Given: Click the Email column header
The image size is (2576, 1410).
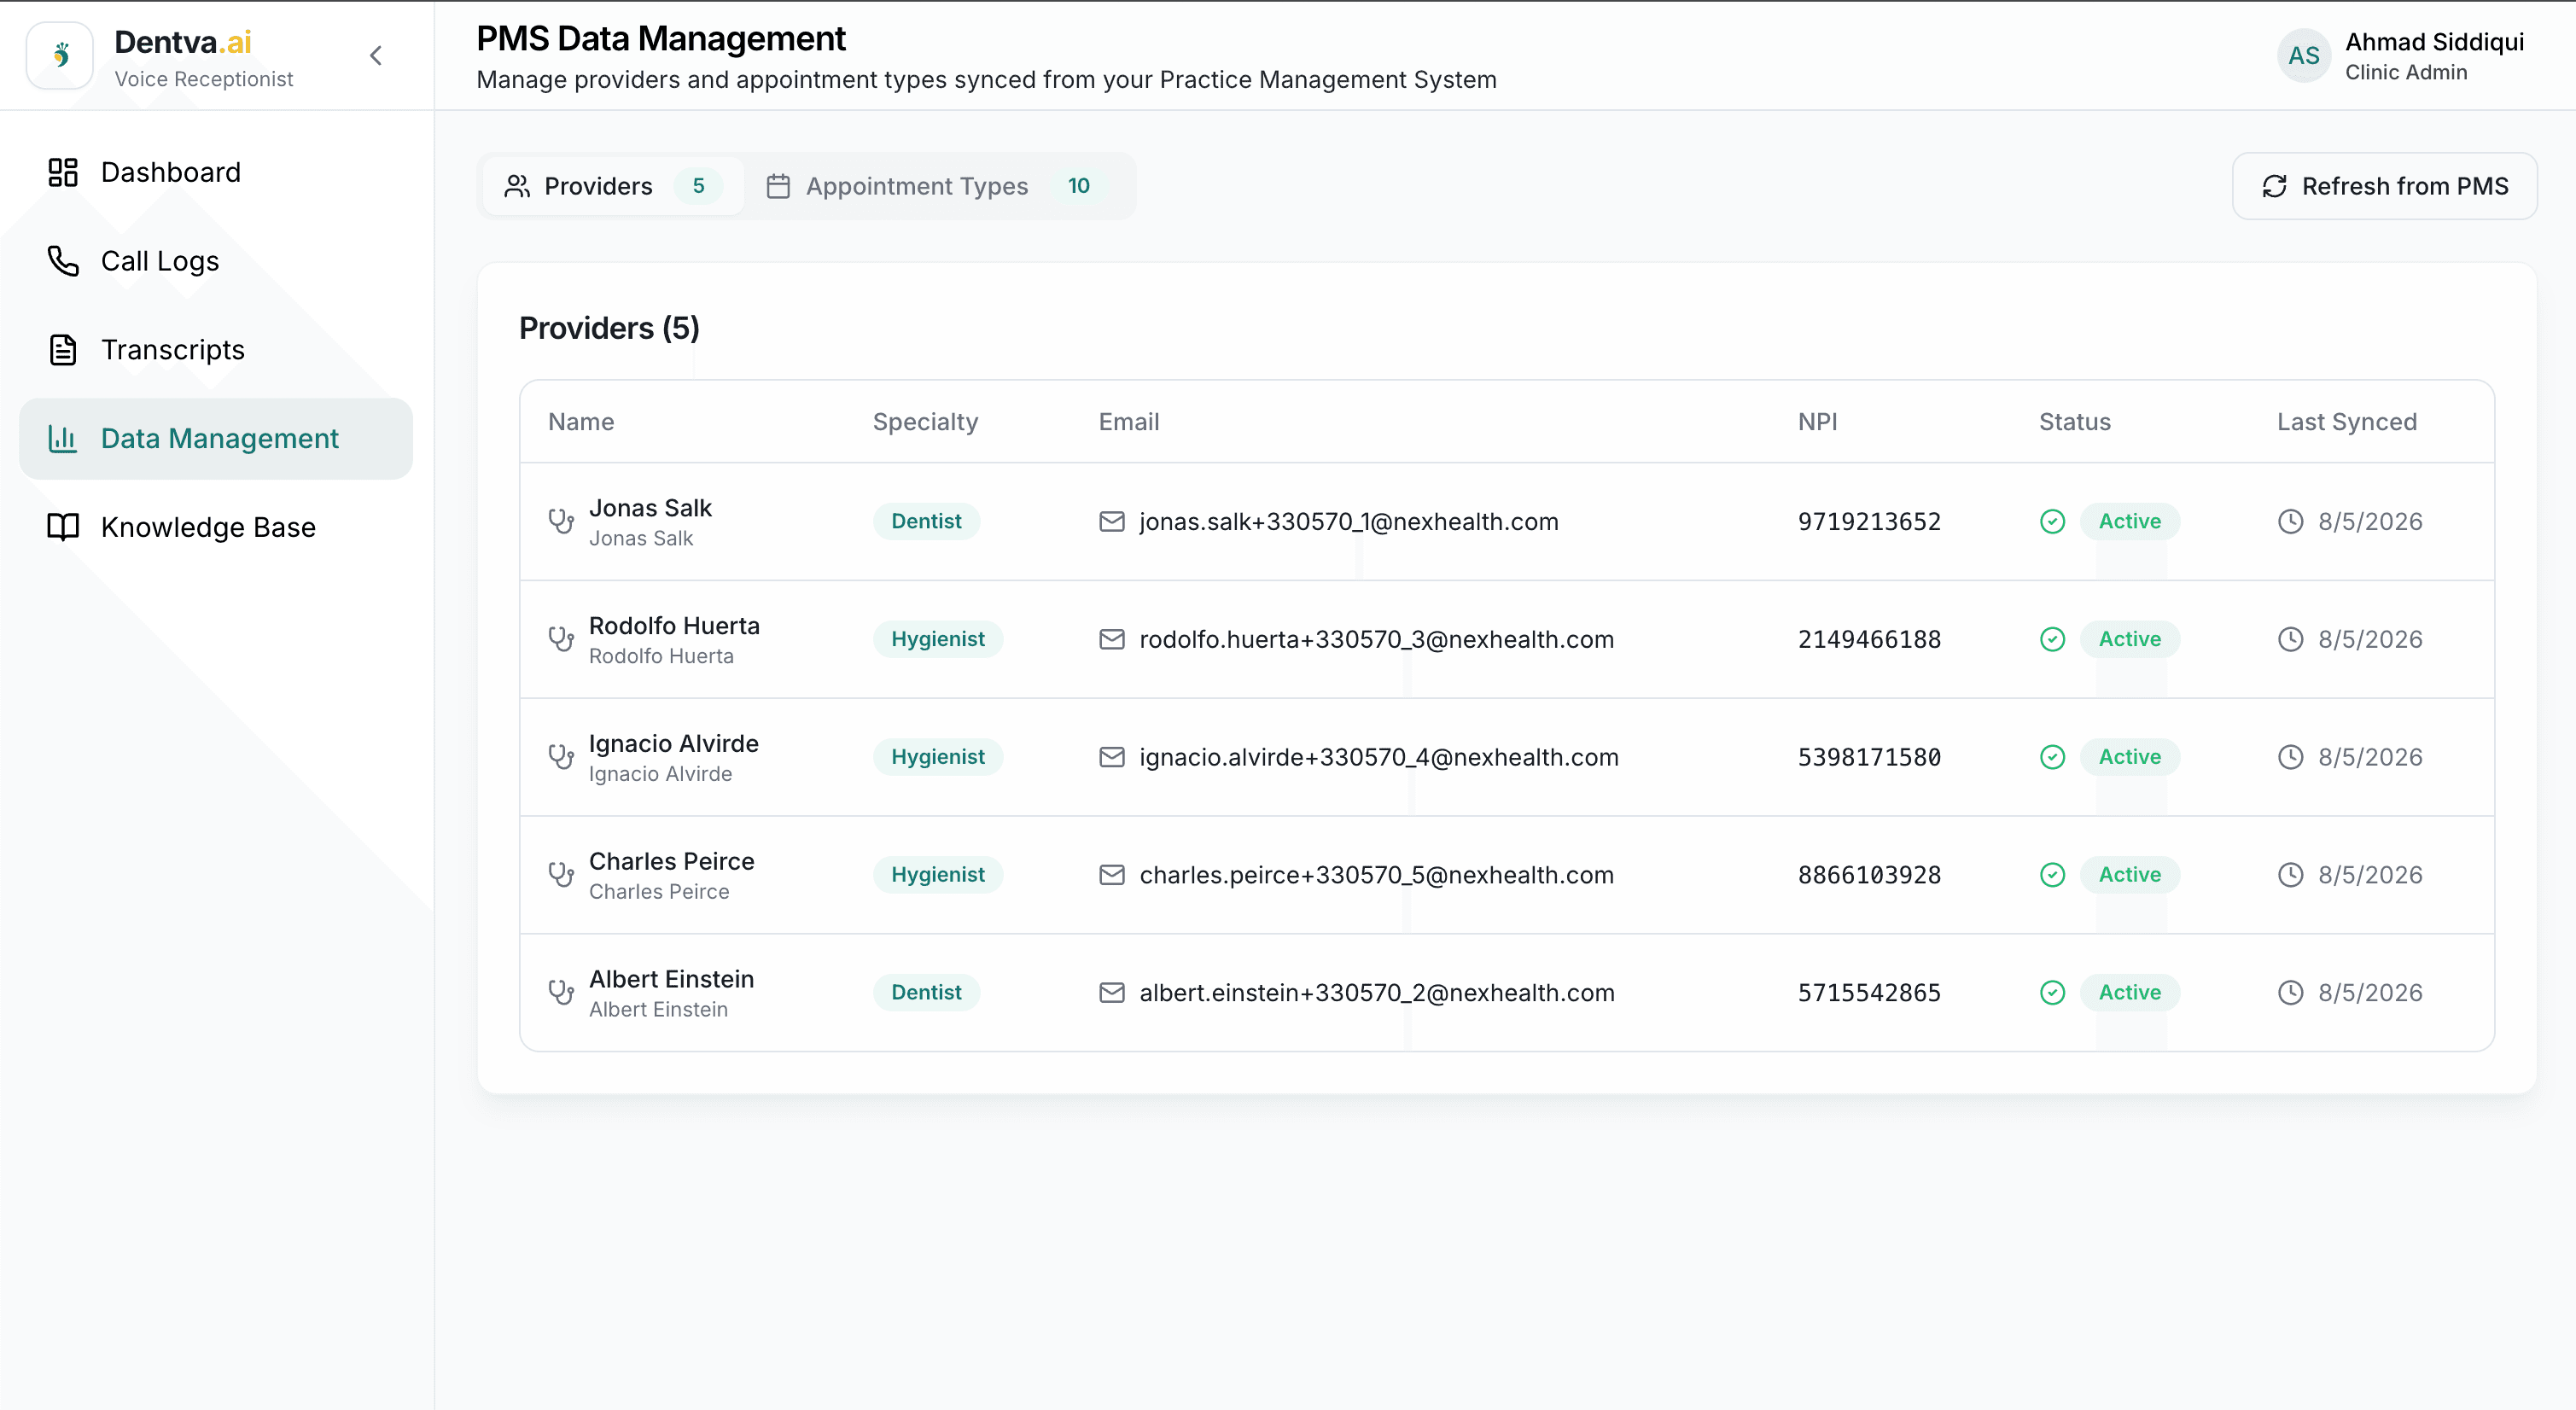Looking at the screenshot, I should click(x=1129, y=422).
